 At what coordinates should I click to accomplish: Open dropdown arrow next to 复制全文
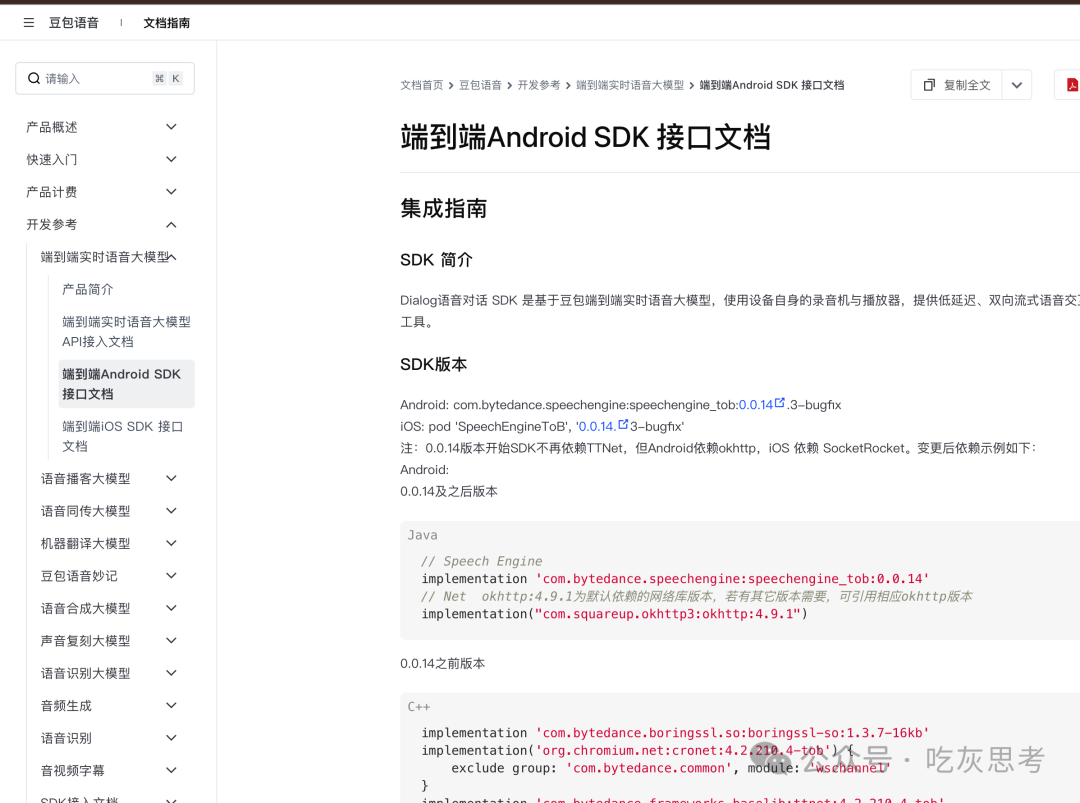[1017, 85]
